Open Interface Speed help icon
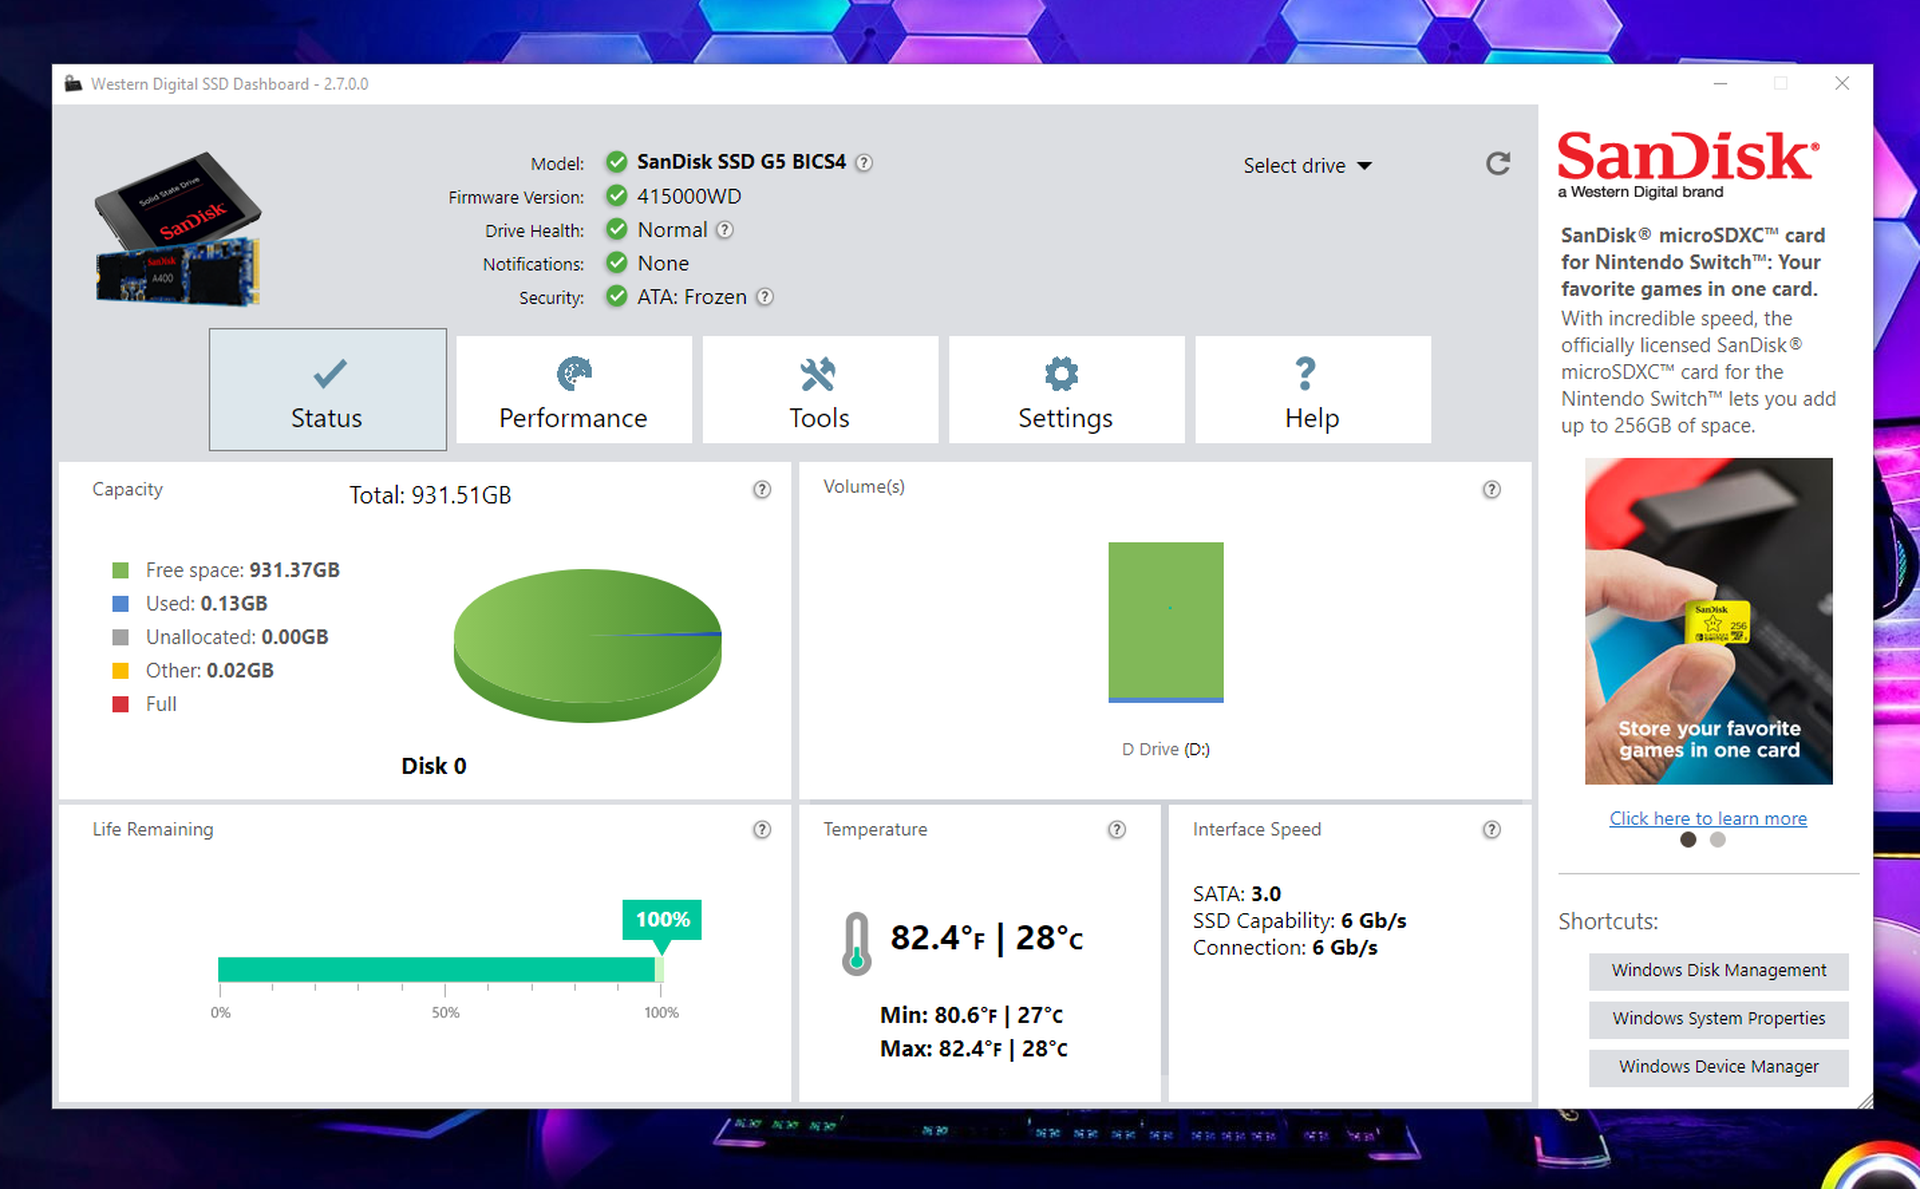Viewport: 1920px width, 1189px height. tap(1491, 829)
